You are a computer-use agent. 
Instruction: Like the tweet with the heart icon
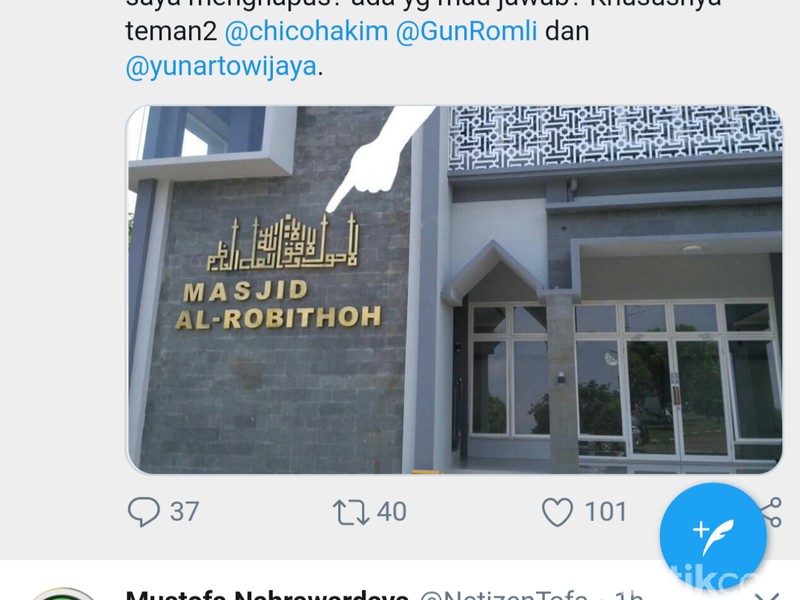[x=557, y=512]
